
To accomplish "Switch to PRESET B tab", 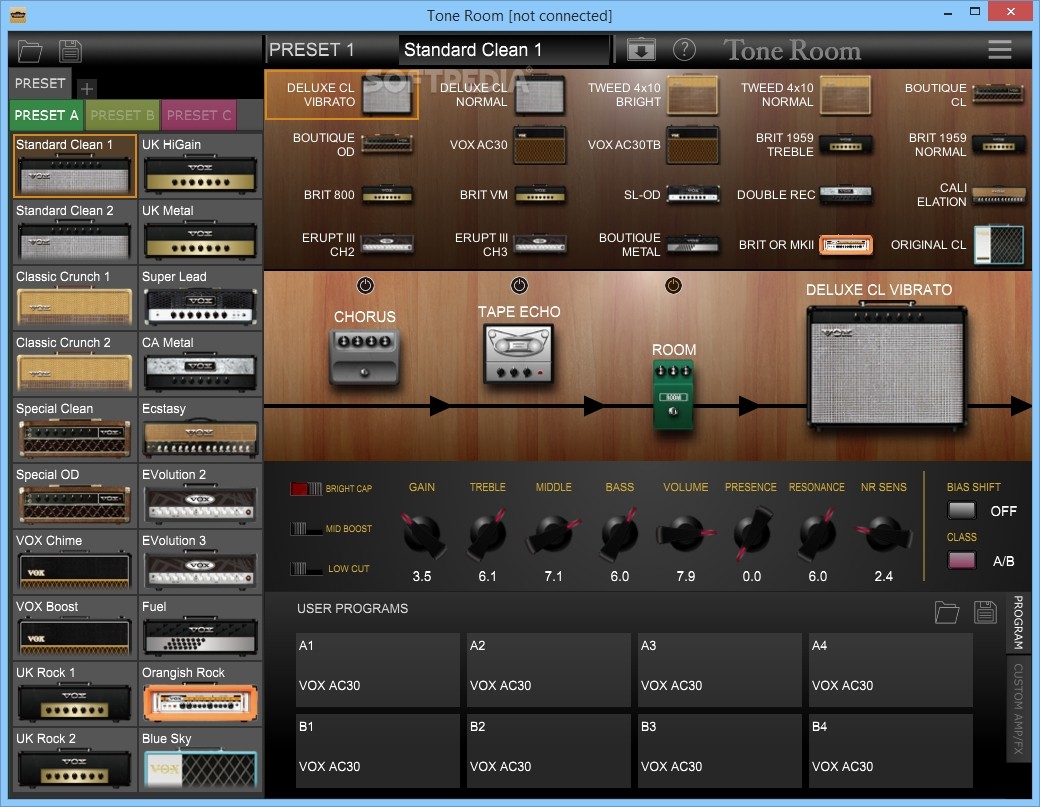I will (122, 115).
